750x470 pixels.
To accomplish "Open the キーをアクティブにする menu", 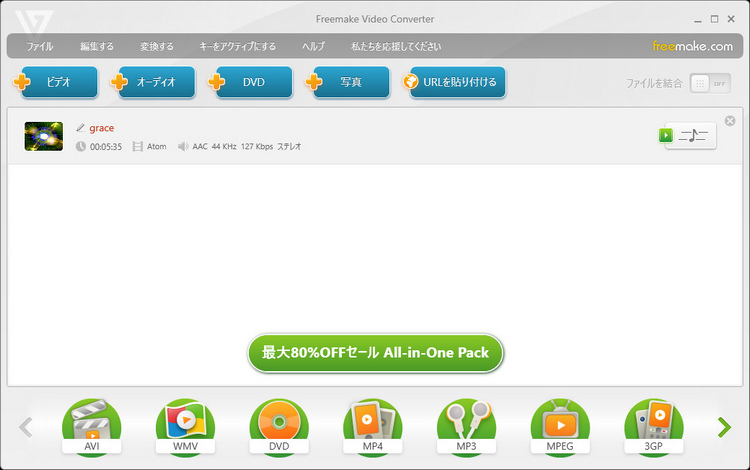I will point(237,46).
